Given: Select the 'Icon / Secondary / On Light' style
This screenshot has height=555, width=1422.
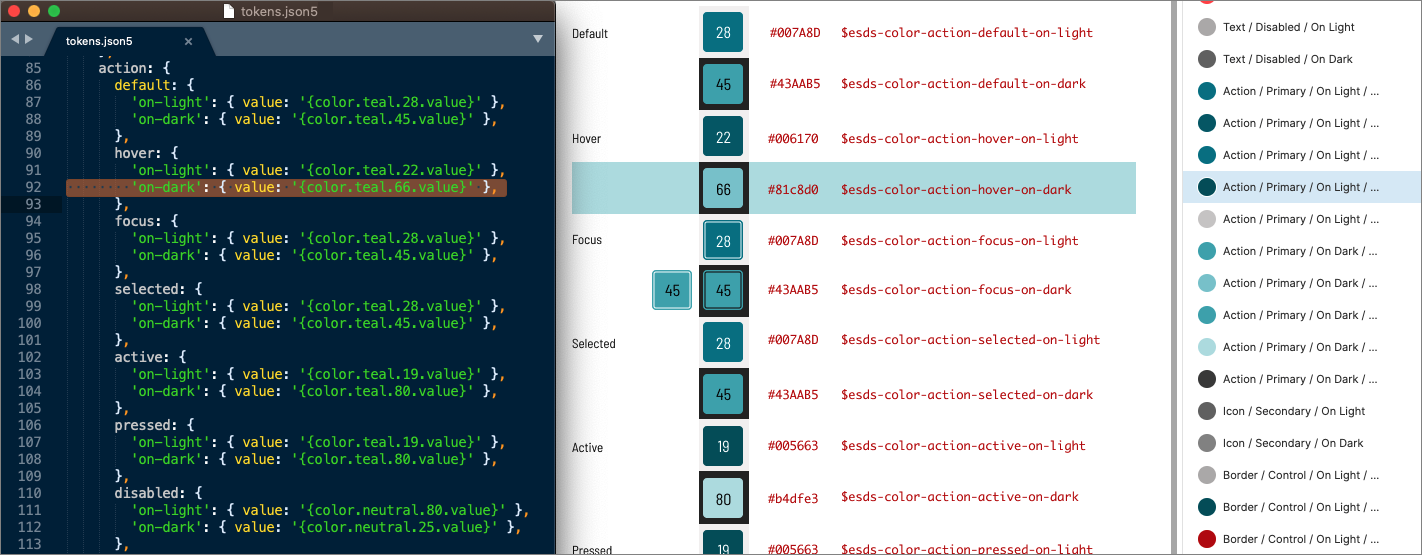Looking at the screenshot, I should click(x=1302, y=411).
